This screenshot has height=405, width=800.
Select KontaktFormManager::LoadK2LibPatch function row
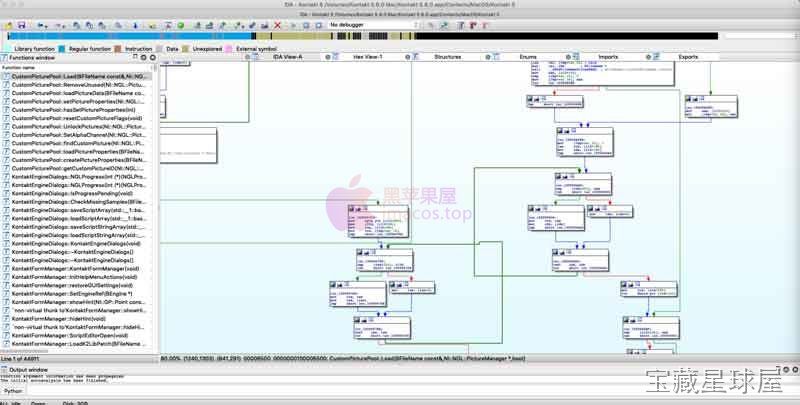(77, 344)
